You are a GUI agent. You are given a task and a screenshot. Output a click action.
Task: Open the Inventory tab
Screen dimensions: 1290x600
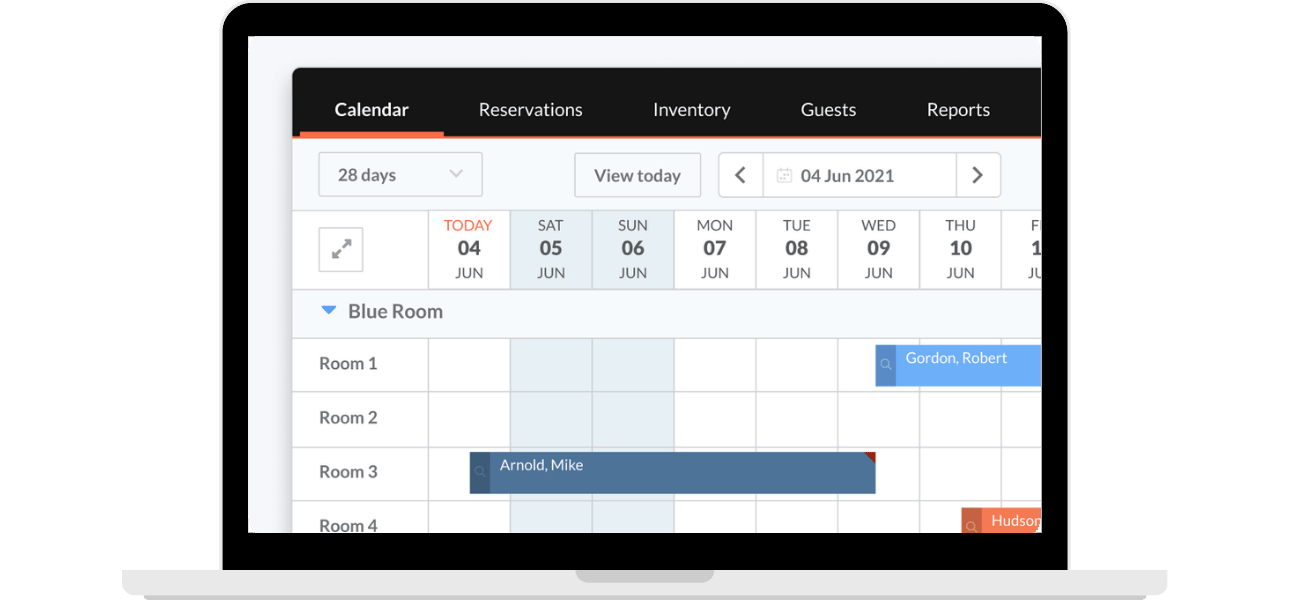(x=691, y=110)
